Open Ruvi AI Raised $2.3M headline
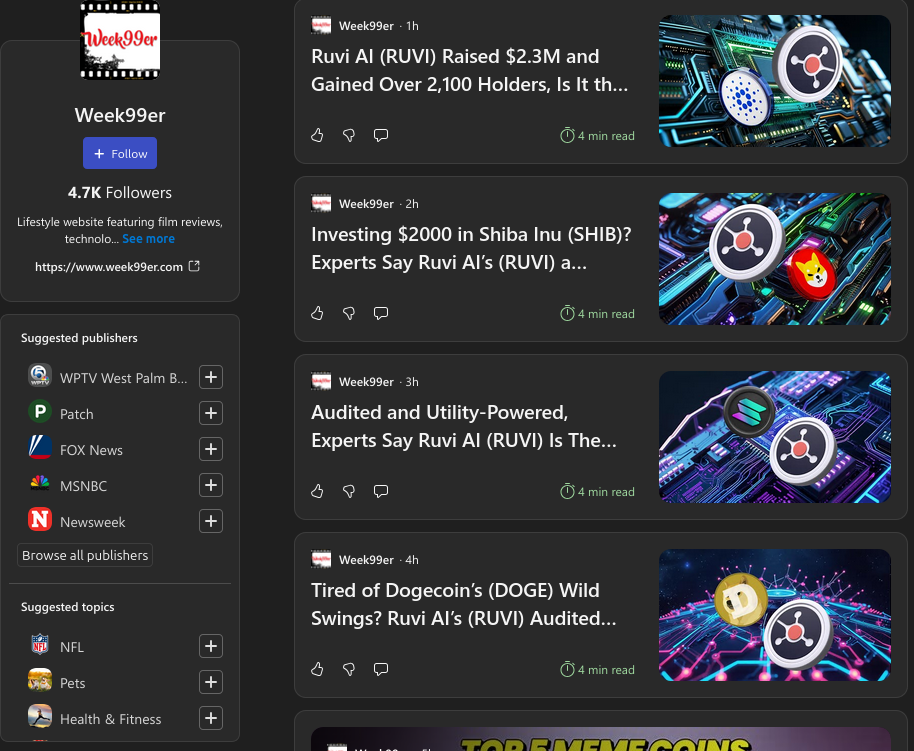Viewport: 914px width, 751px height. [x=470, y=71]
